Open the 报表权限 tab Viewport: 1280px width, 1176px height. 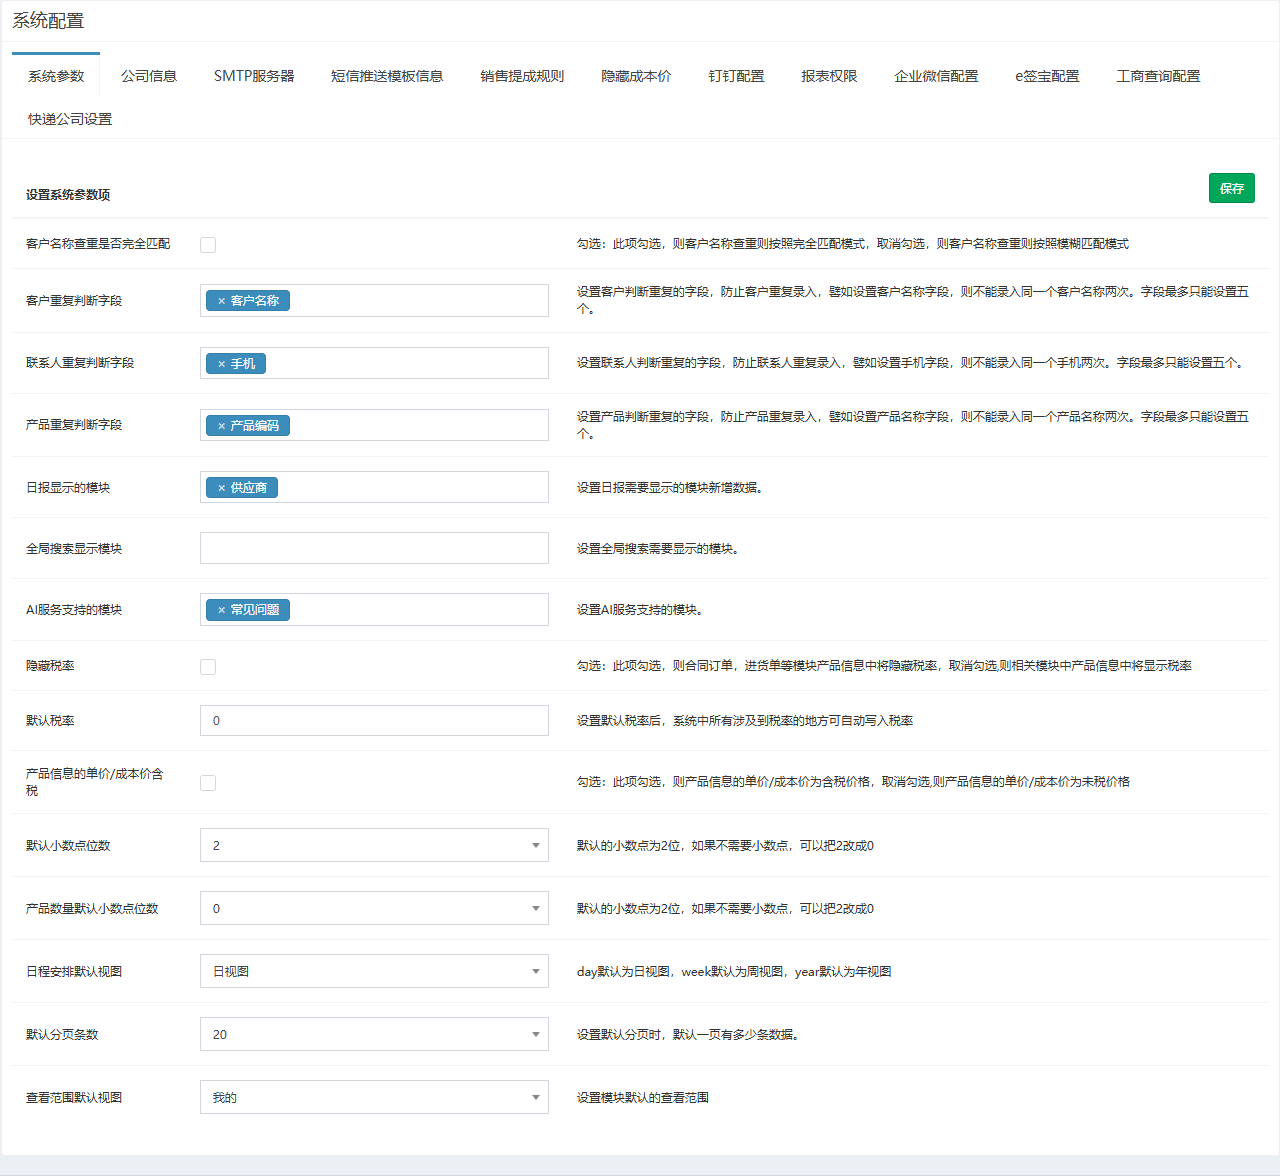829,76
